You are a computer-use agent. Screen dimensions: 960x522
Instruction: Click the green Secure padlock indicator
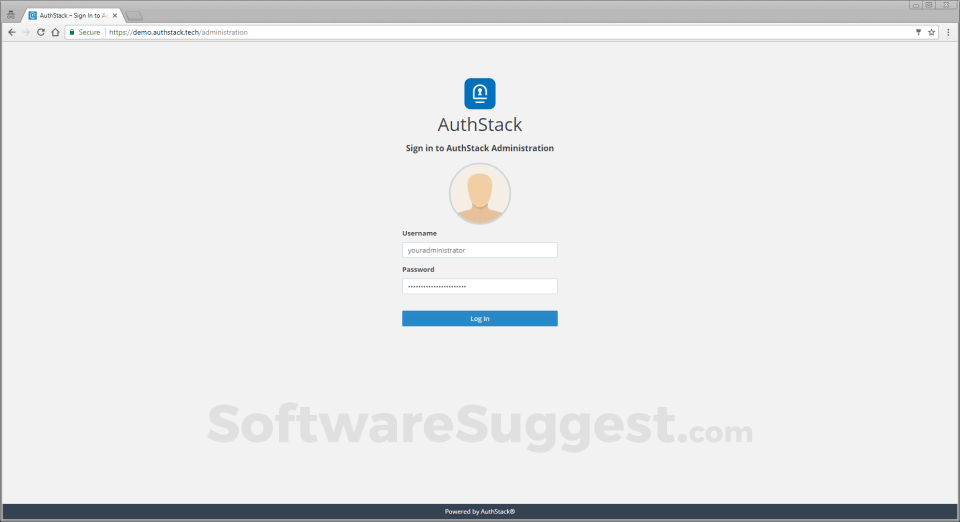[x=84, y=32]
